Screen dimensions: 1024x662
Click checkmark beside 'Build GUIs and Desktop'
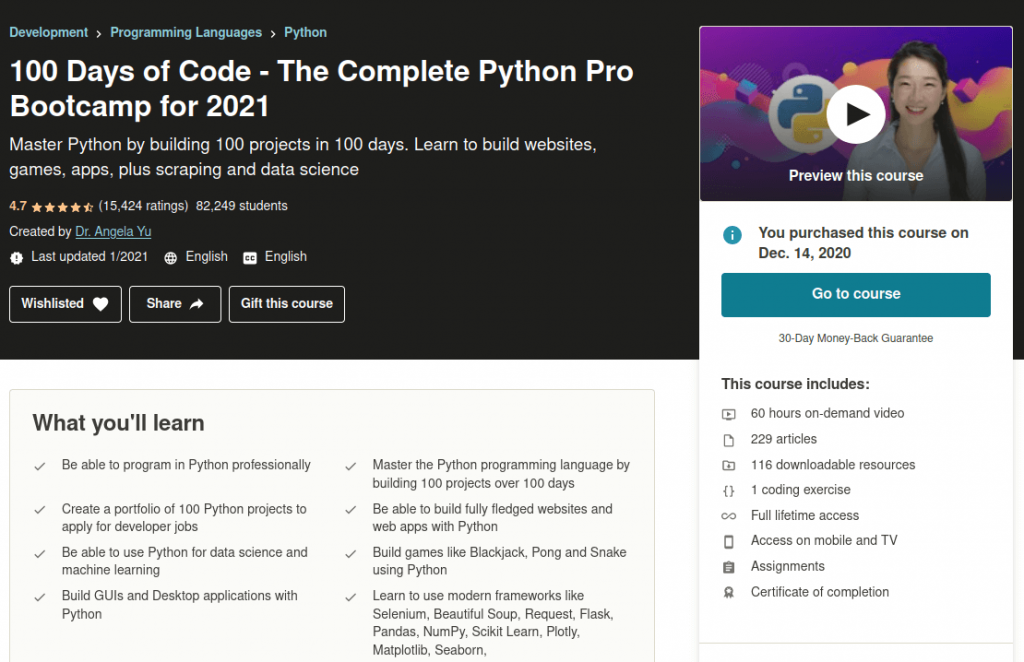point(40,597)
